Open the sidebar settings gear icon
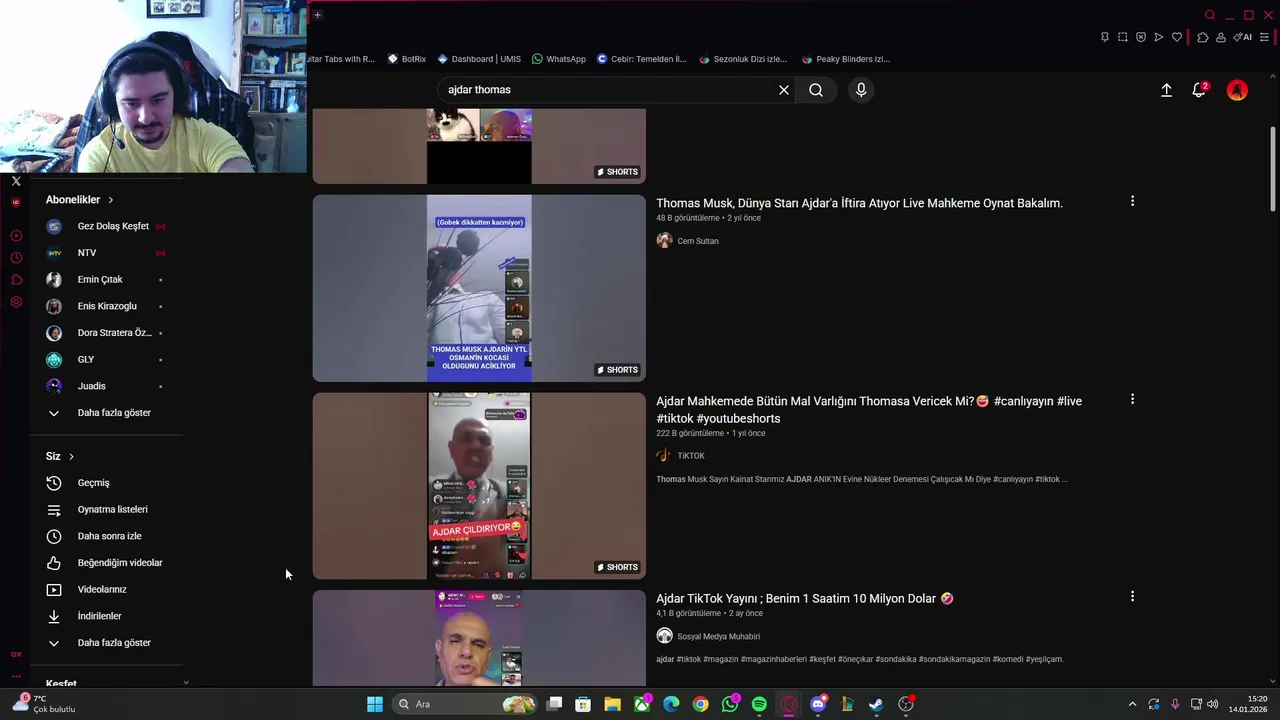 [16, 302]
